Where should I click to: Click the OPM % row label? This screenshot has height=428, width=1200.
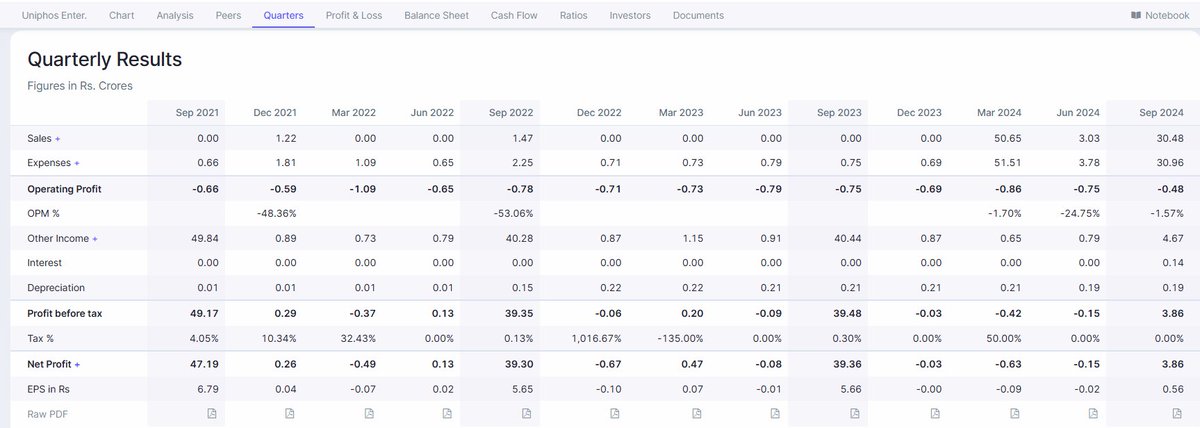click(x=45, y=213)
